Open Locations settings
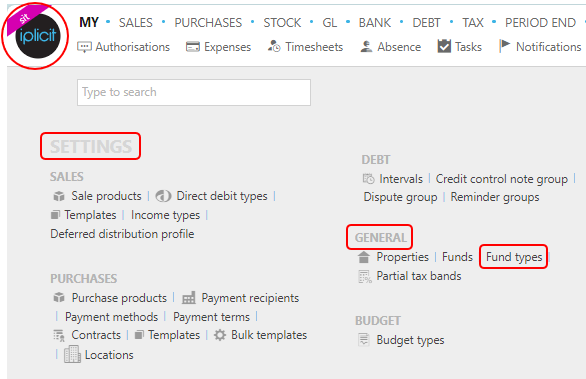The image size is (586, 379). coord(109,355)
